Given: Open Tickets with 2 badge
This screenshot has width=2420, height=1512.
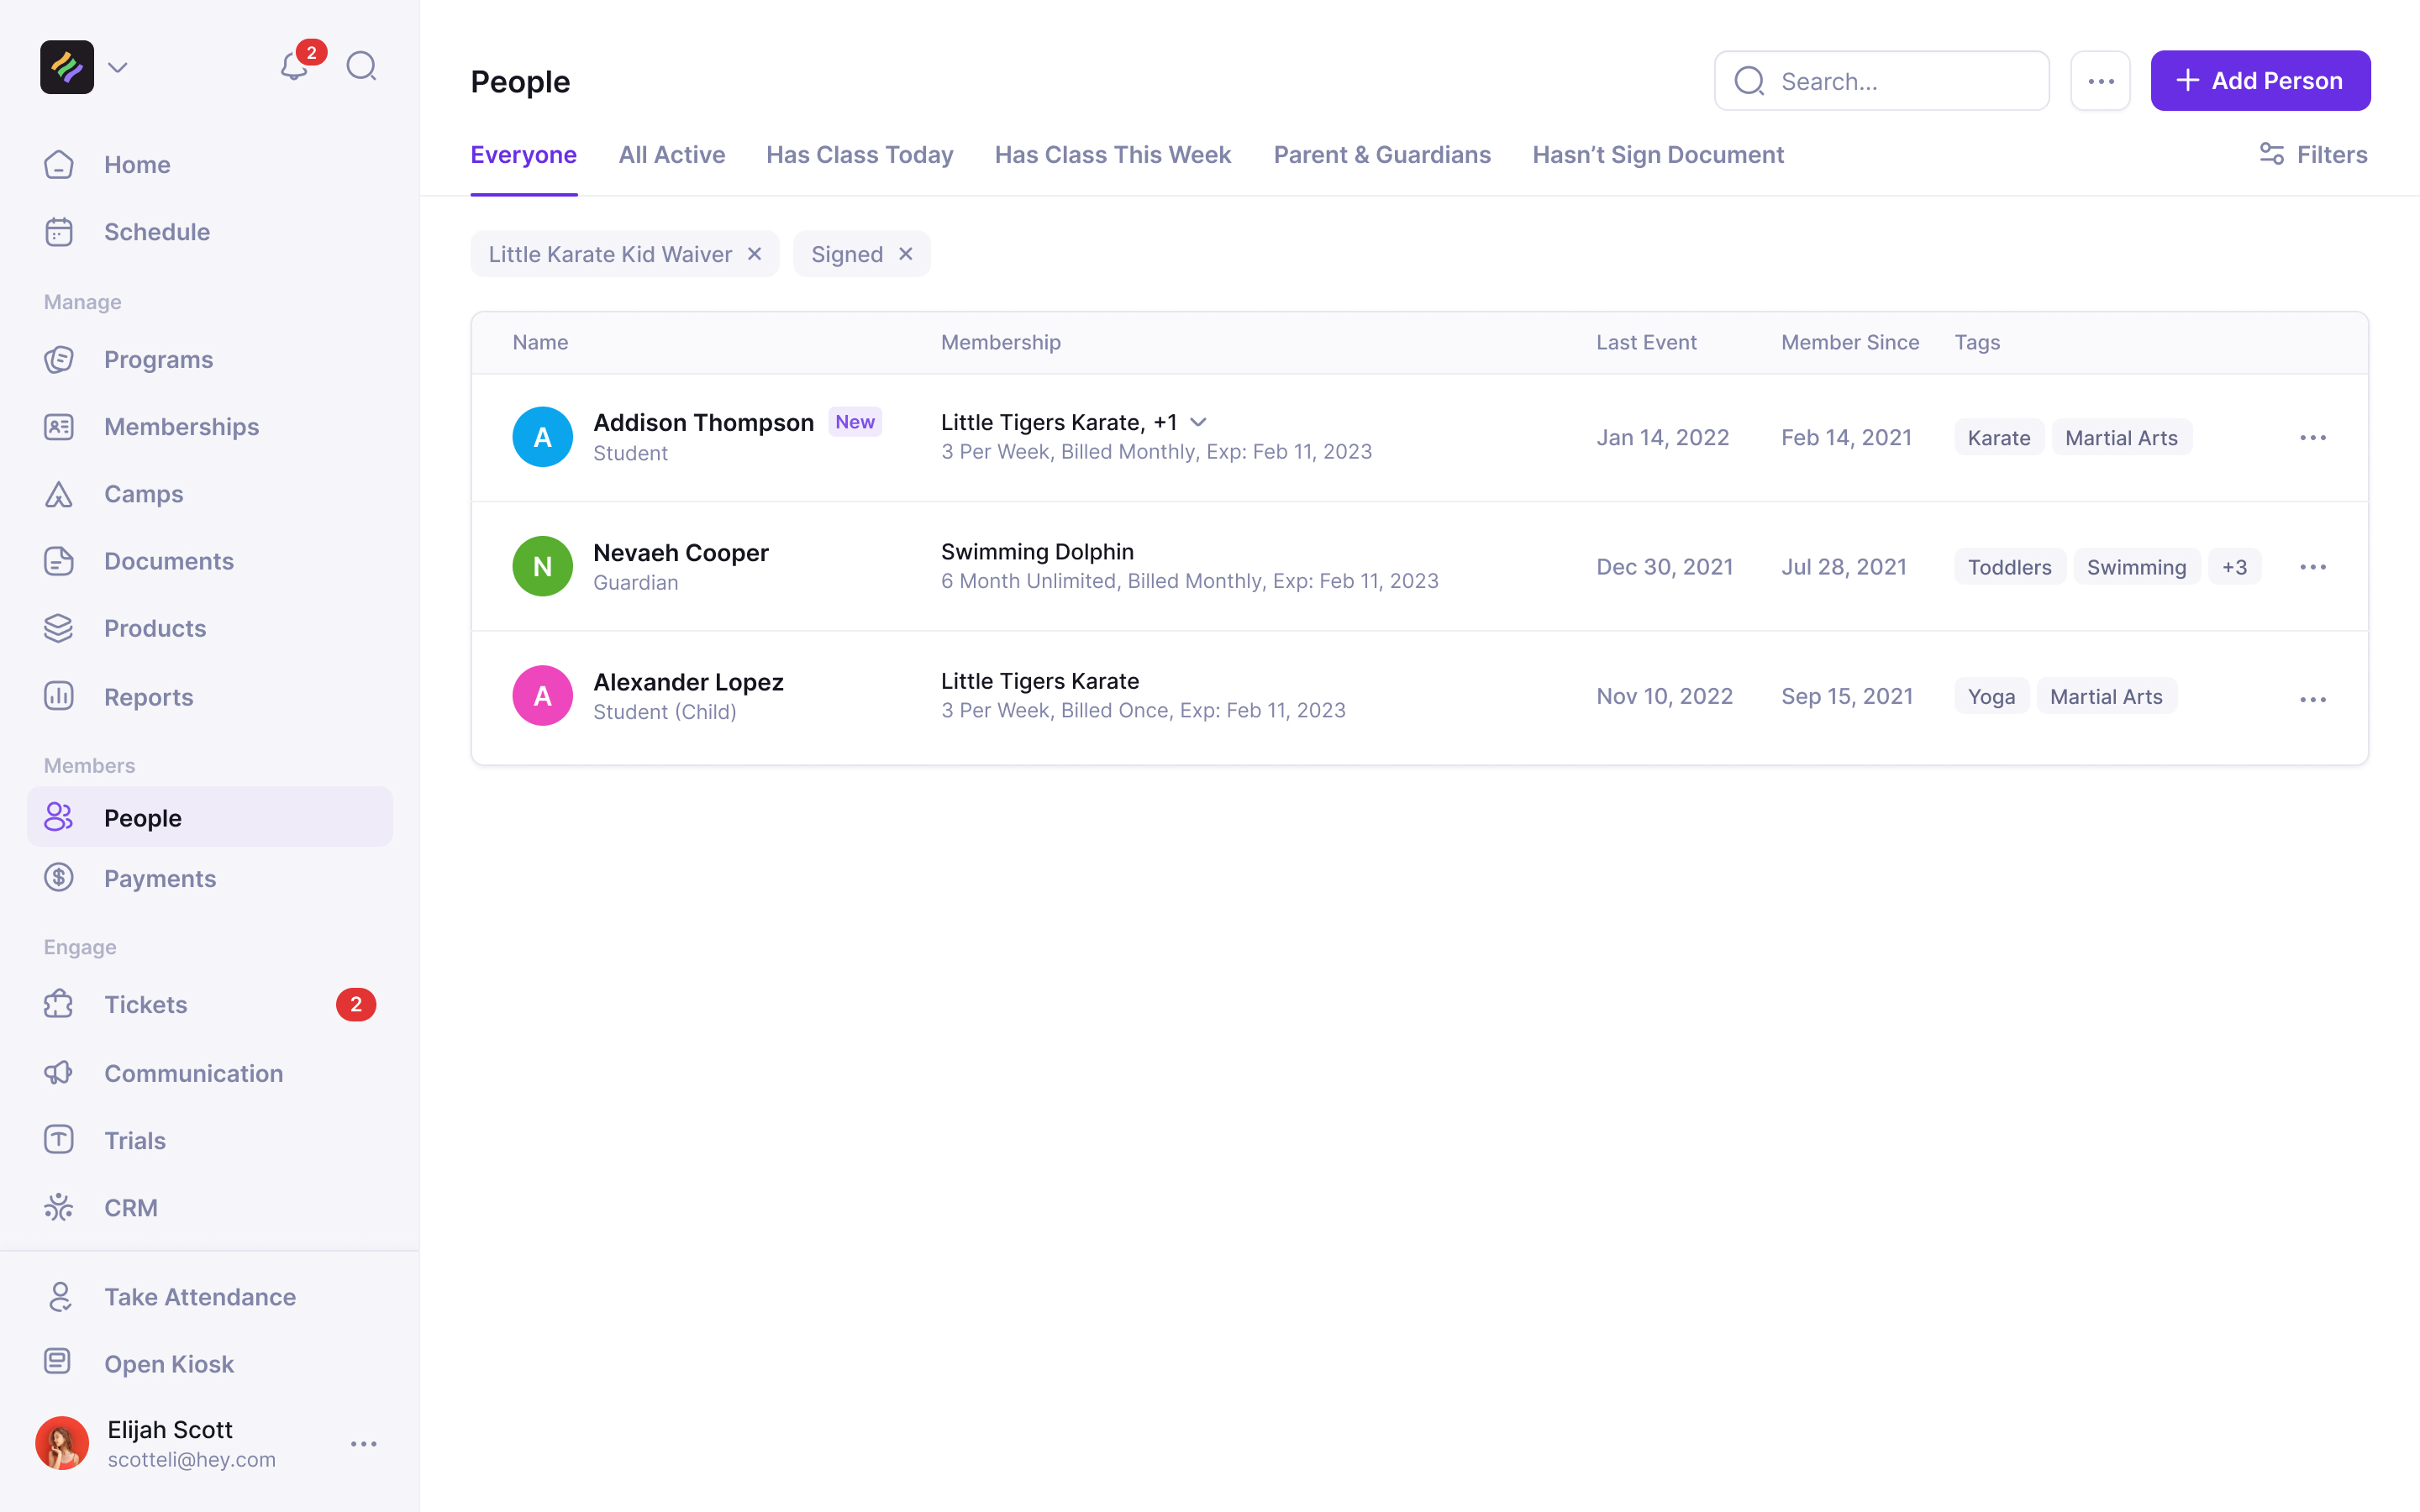Looking at the screenshot, I should (146, 1005).
